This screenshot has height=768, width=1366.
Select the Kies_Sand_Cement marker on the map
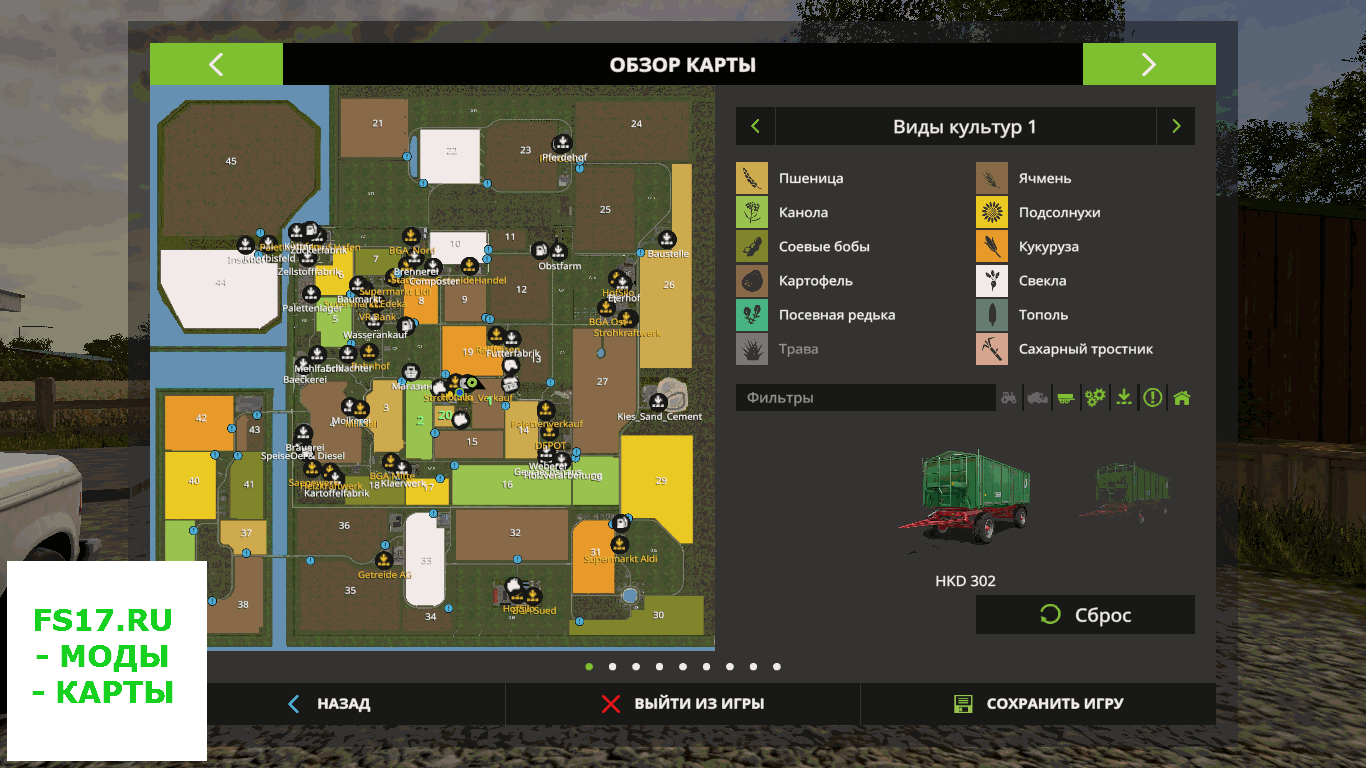[x=659, y=402]
